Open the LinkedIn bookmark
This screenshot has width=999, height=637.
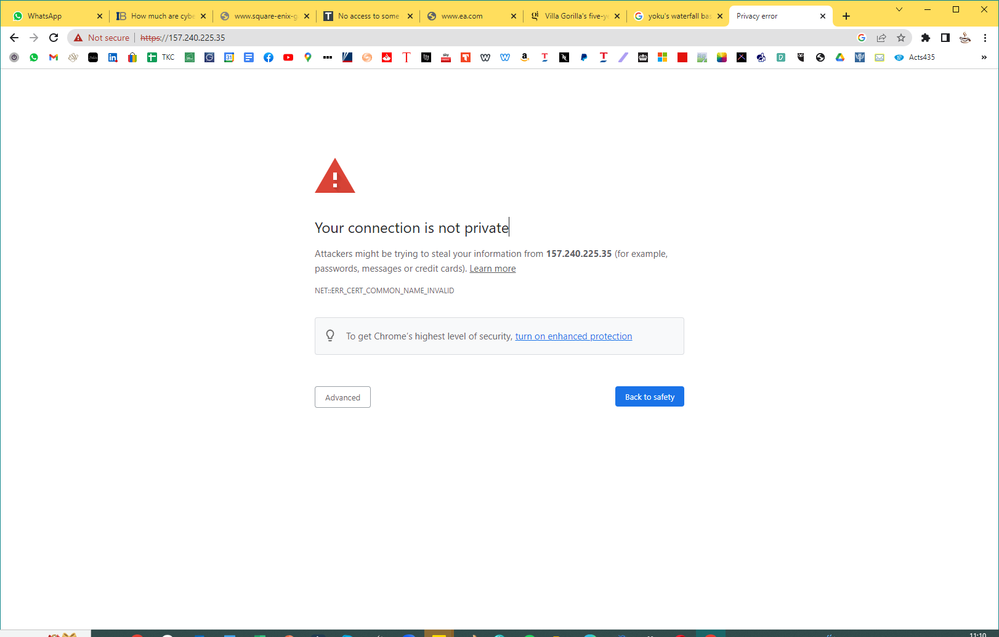click(x=112, y=57)
